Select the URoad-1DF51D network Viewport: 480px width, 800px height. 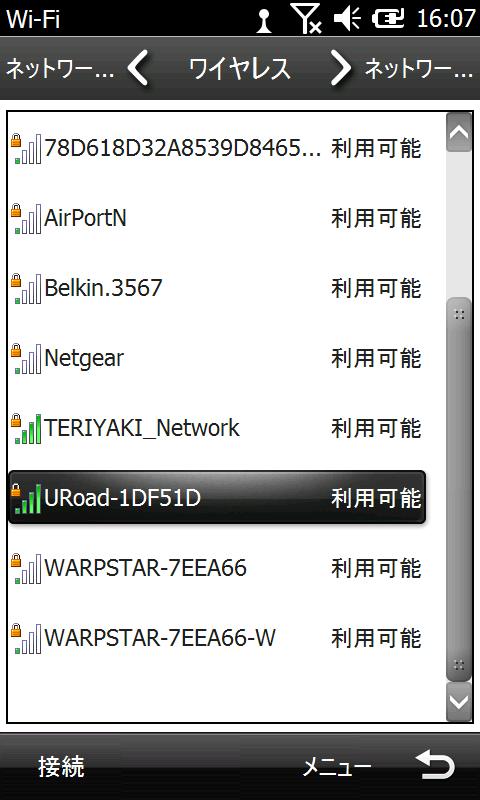(217, 497)
